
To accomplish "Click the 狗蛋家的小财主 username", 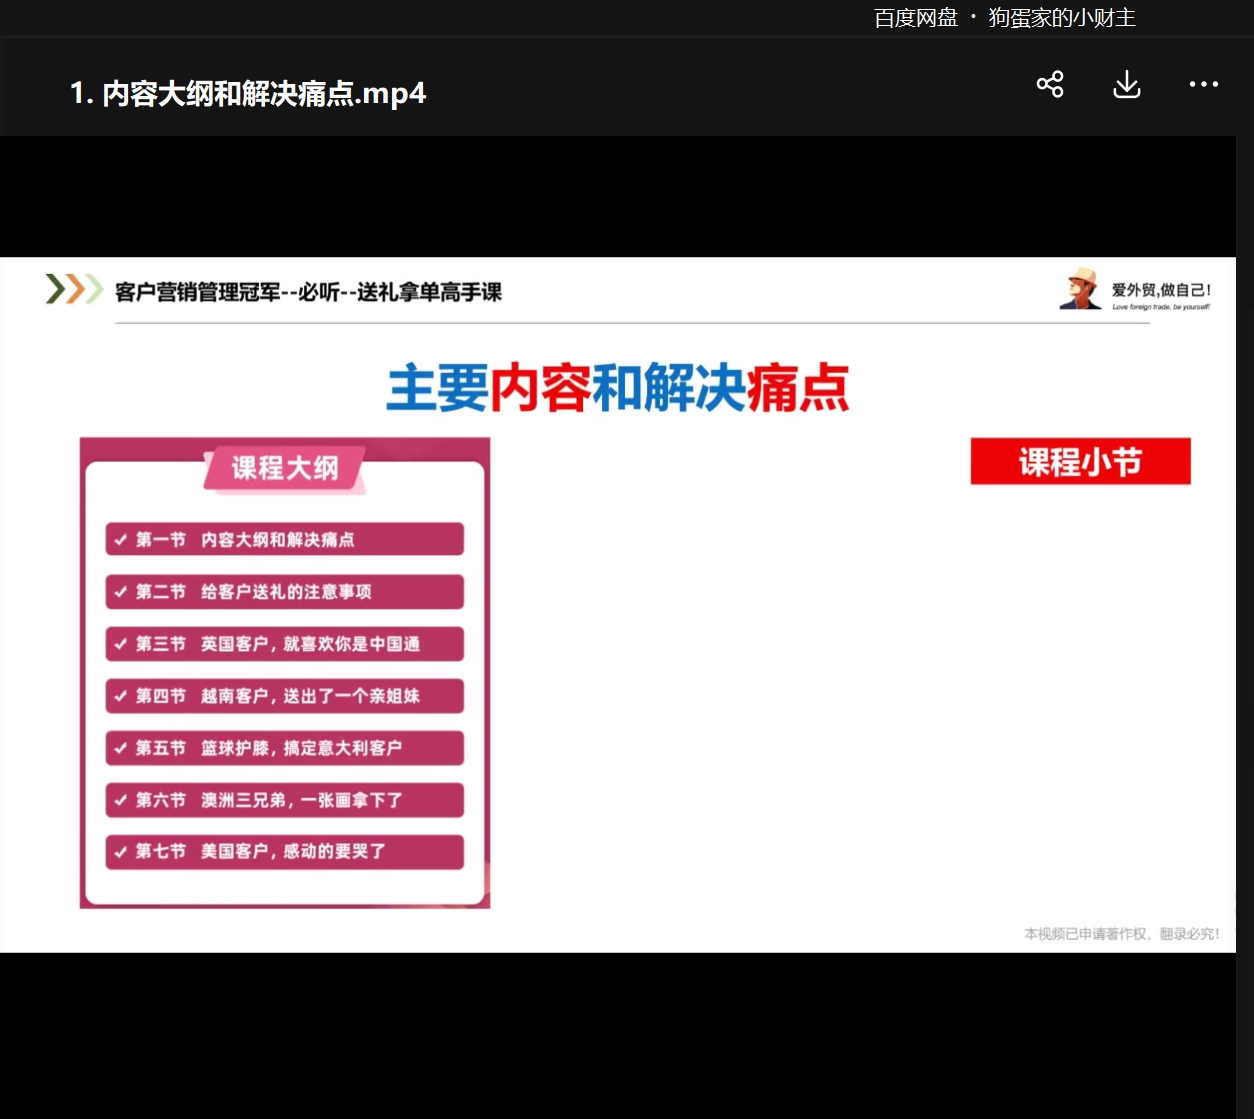I will click(x=1062, y=18).
